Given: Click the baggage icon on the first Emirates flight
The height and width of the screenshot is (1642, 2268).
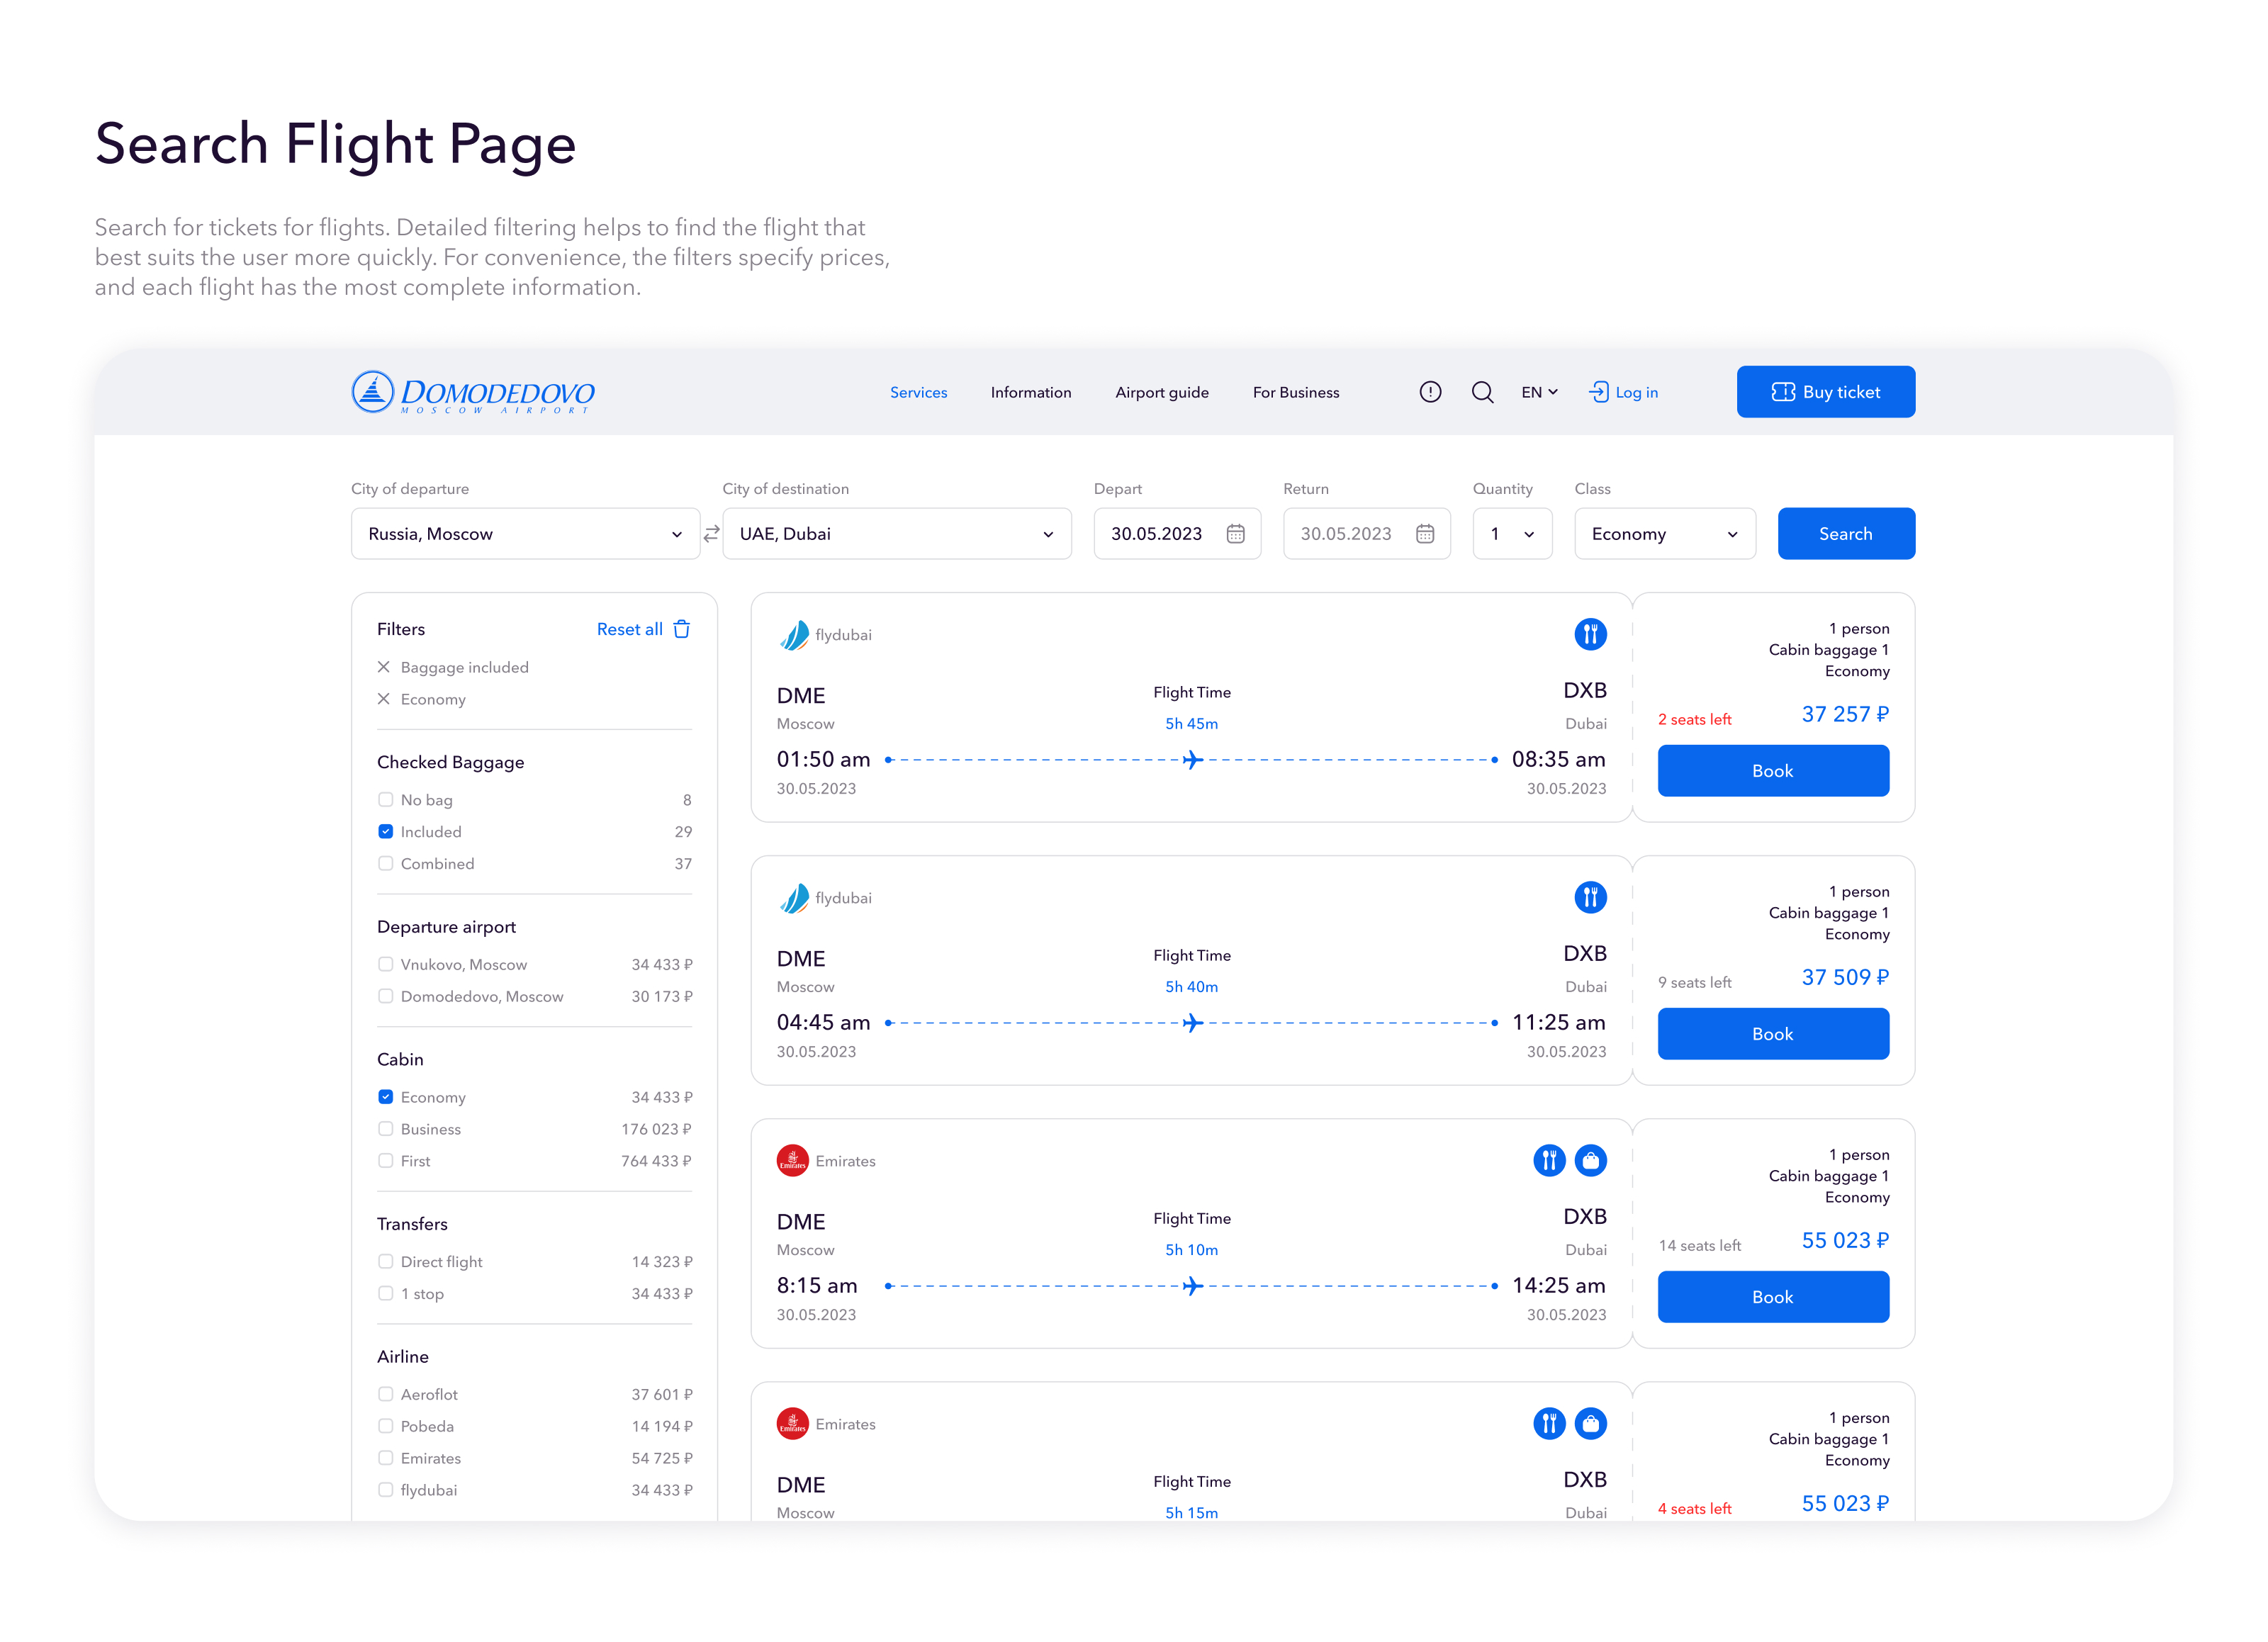Looking at the screenshot, I should pyautogui.click(x=1590, y=1160).
